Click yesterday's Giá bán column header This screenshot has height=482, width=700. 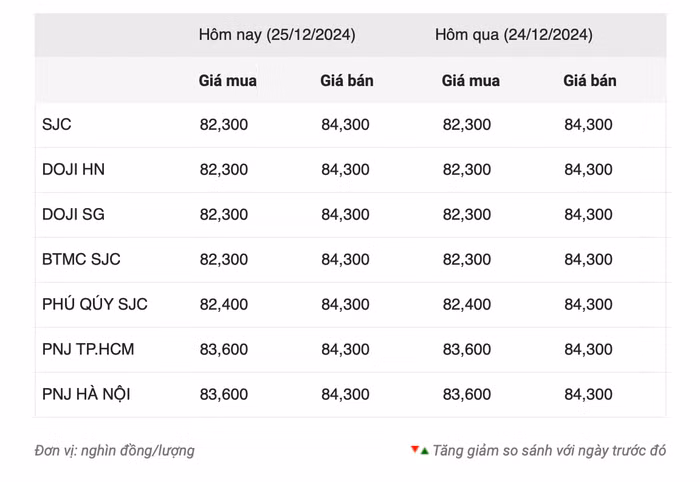590,81
